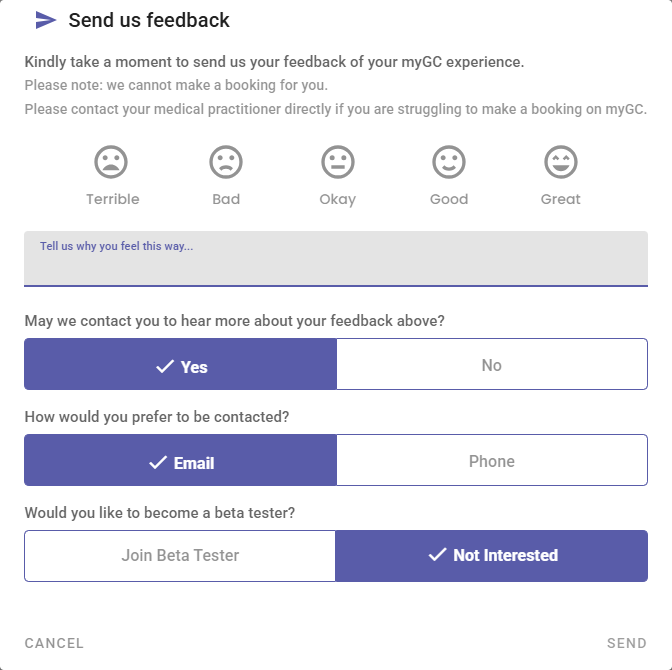Screen dimensions: 672x670
Task: Choose Join Beta Tester option
Action: 180,555
